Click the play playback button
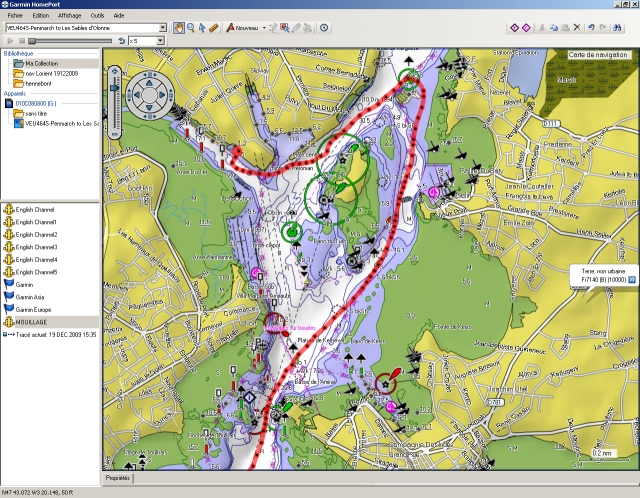 tap(10, 41)
